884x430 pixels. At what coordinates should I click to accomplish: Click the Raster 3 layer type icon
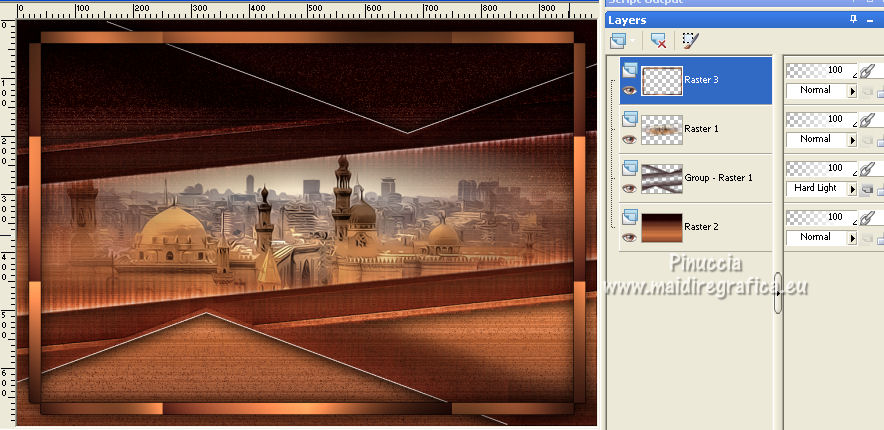tap(630, 70)
